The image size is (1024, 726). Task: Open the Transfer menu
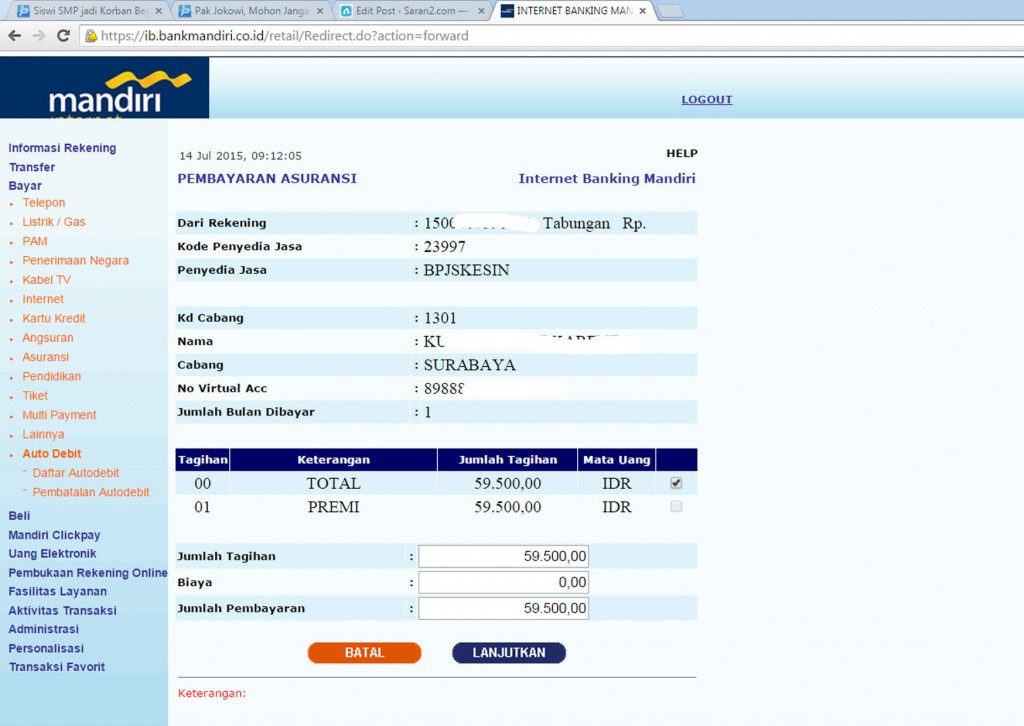point(32,167)
